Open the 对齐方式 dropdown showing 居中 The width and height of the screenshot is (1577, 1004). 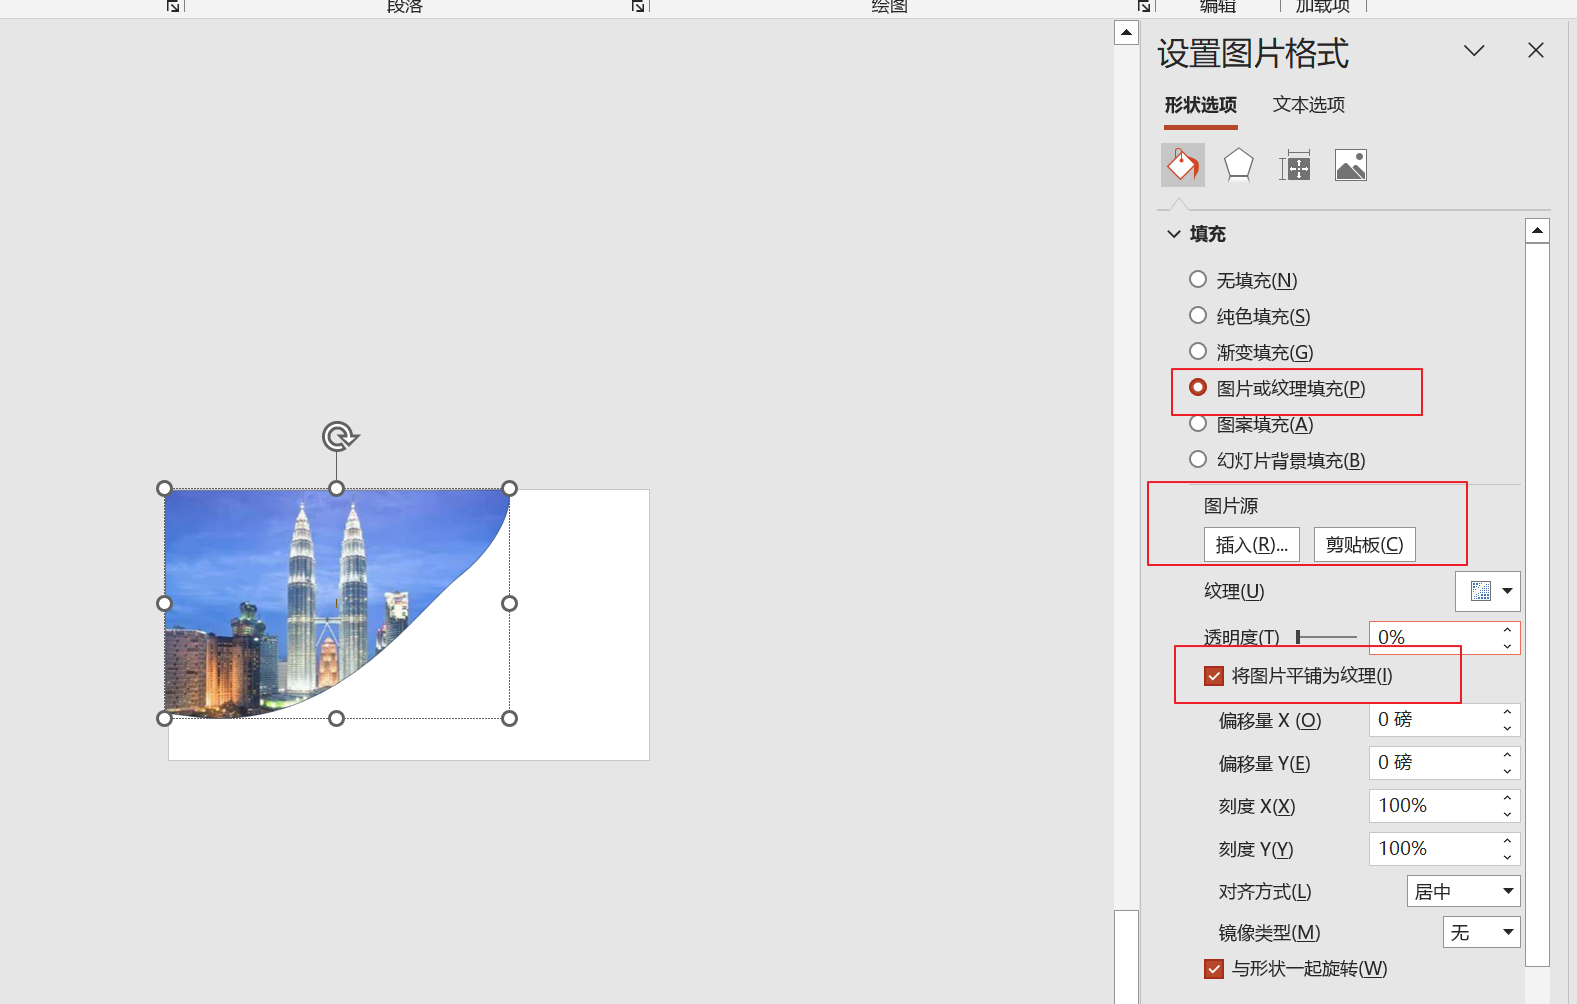1464,891
